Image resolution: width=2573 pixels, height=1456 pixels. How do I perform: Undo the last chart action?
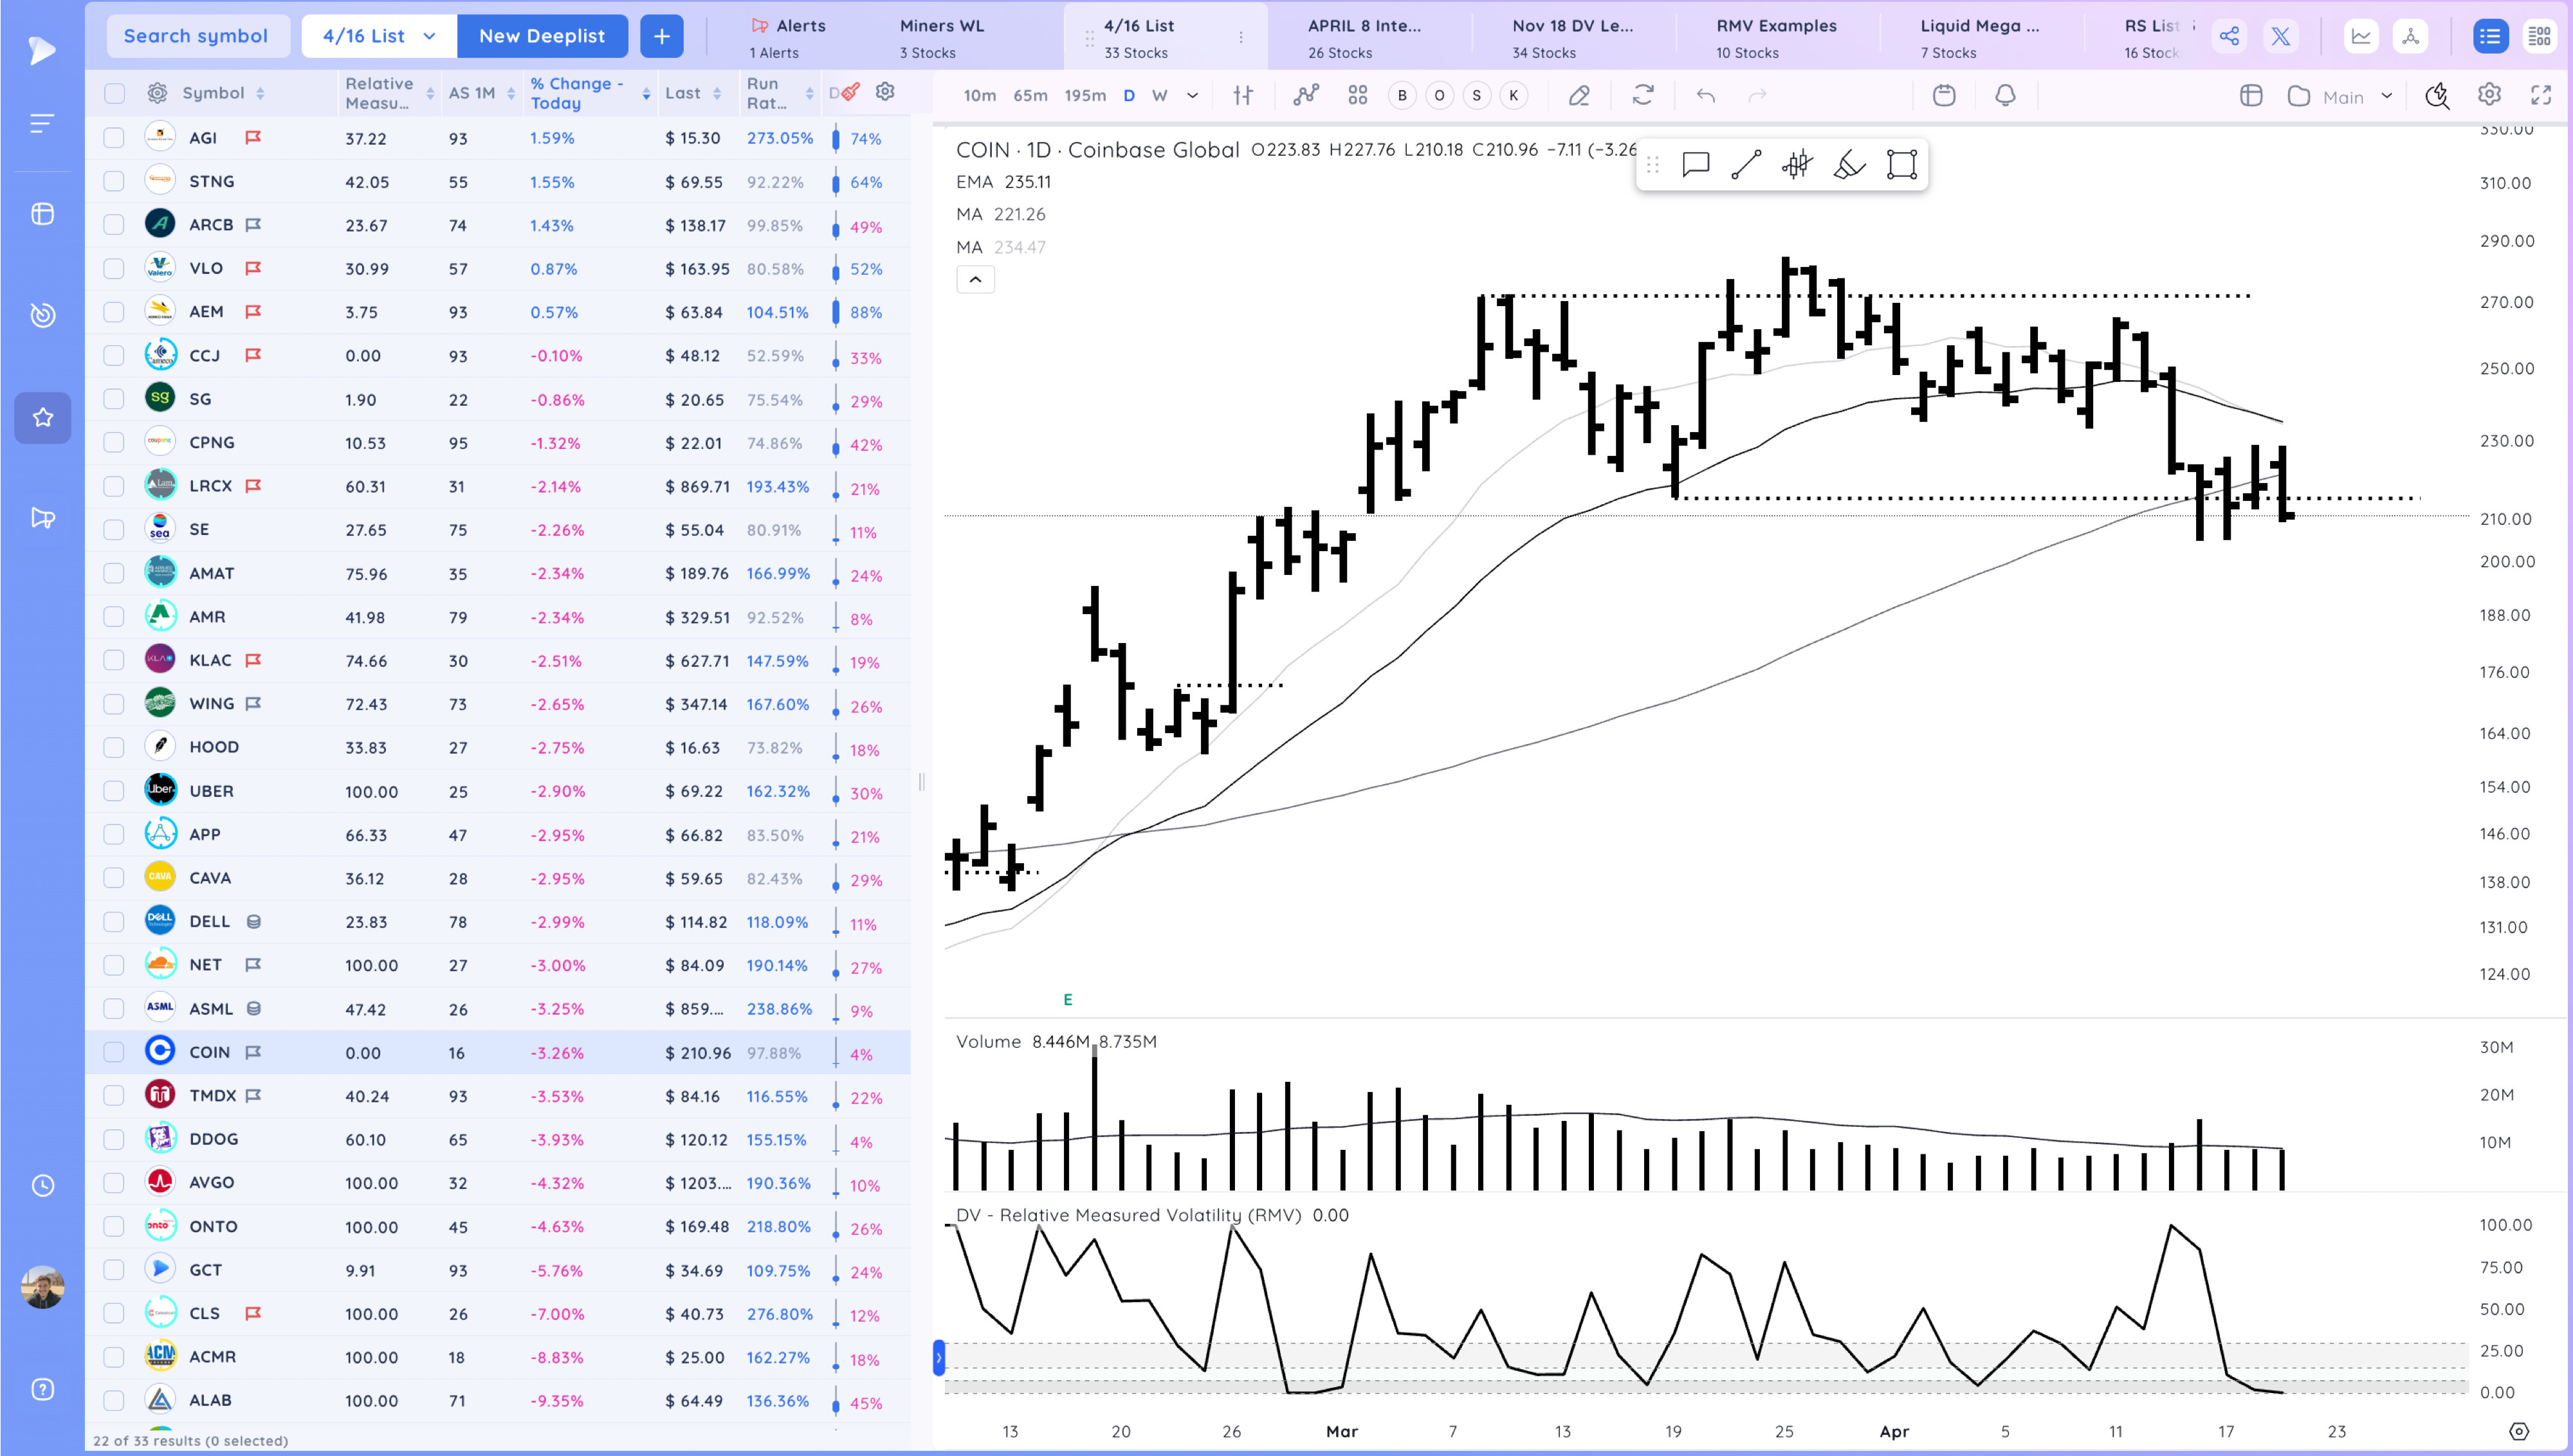pyautogui.click(x=1706, y=95)
